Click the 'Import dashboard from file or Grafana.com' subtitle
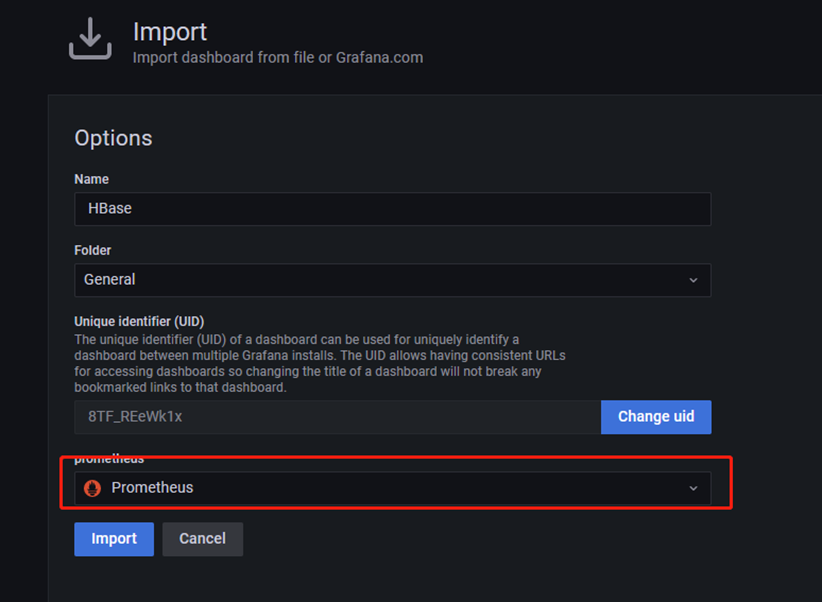 (278, 58)
